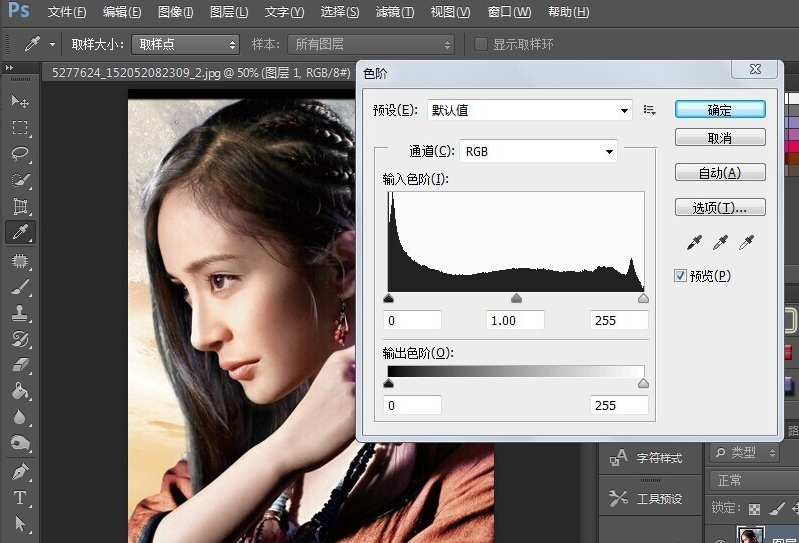
Task: Select the 5277624_152052082309_2.jpg document tab
Action: (x=201, y=73)
